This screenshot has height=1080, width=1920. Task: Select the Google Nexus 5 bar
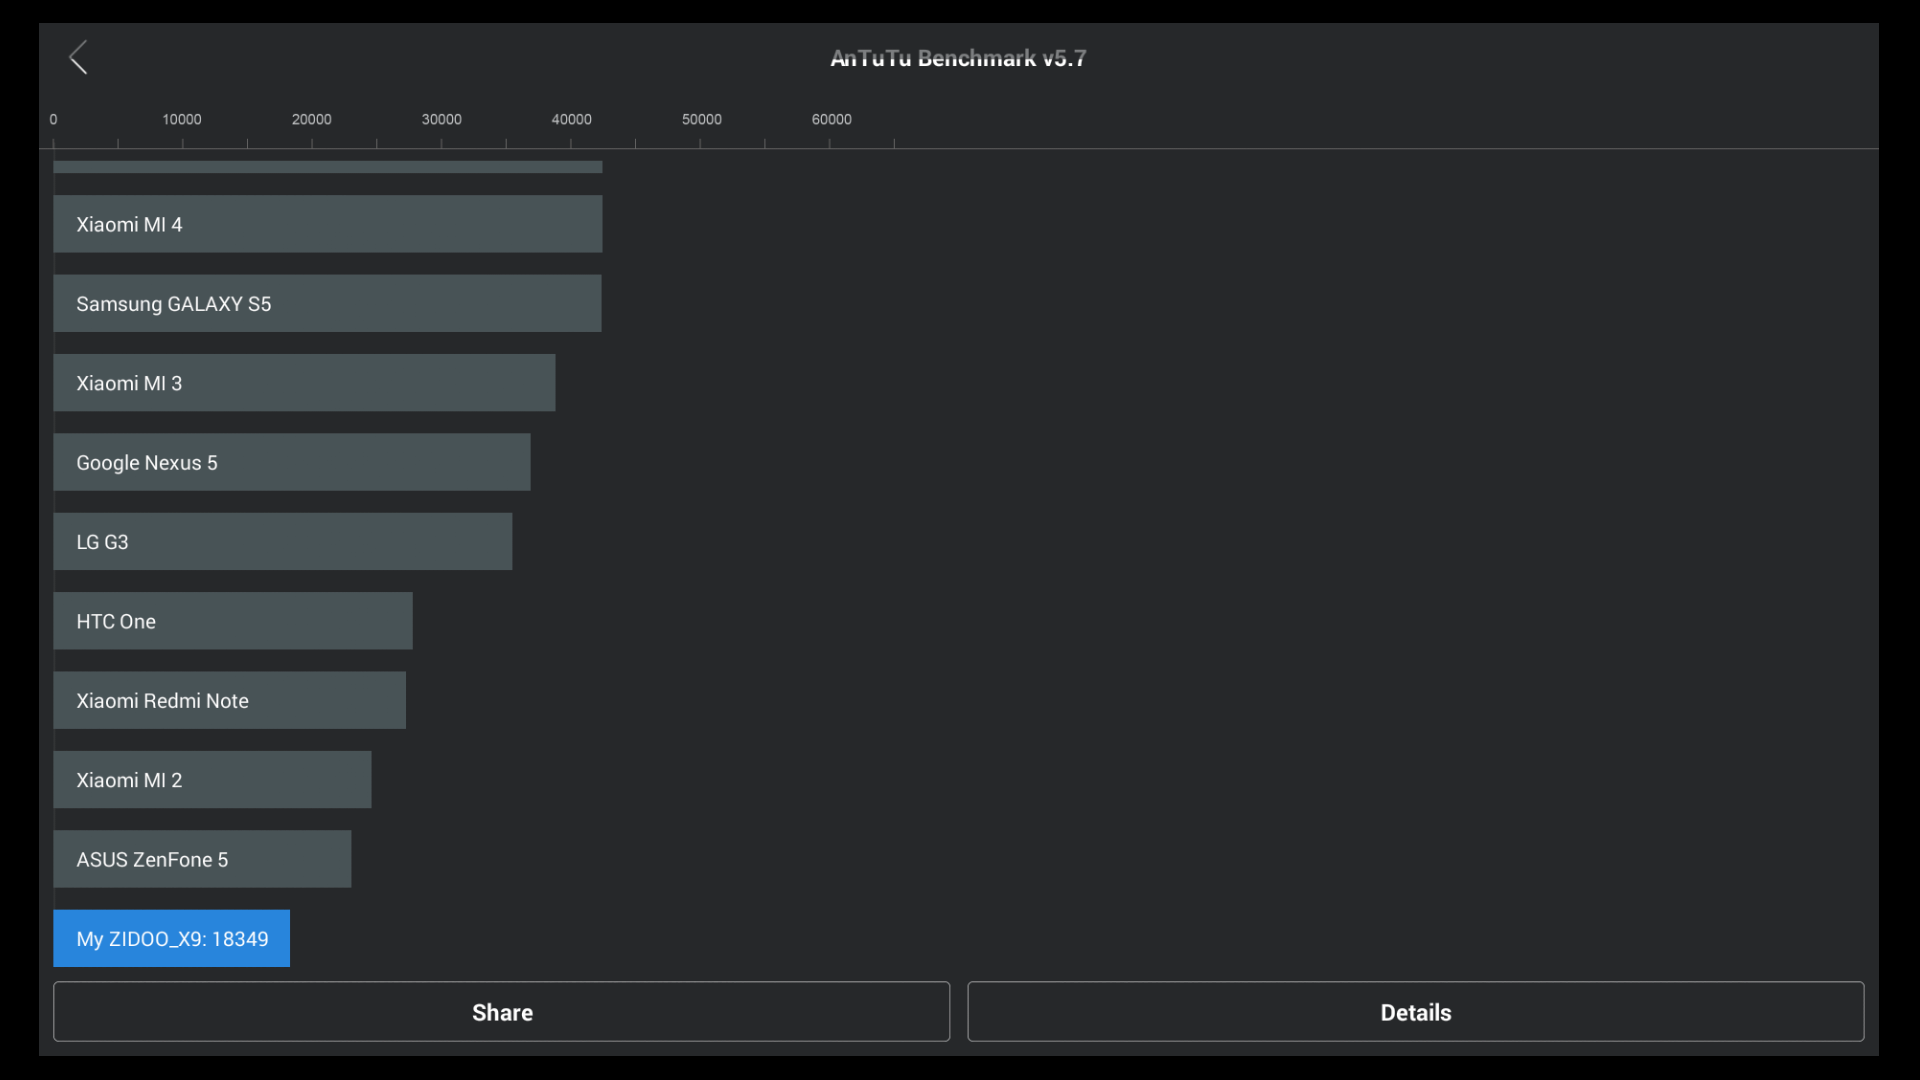click(292, 462)
